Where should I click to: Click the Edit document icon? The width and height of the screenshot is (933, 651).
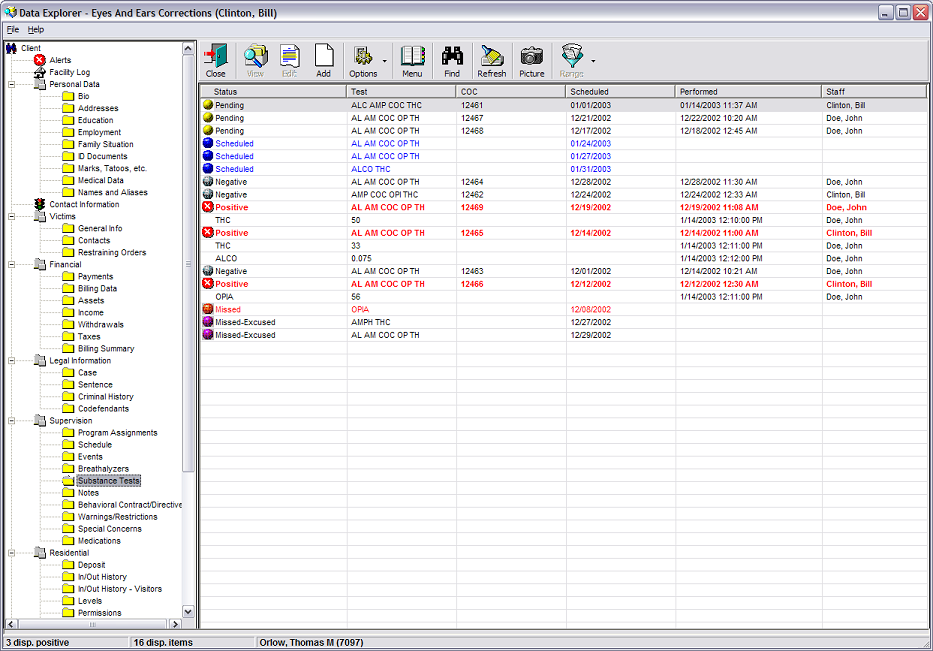[290, 57]
